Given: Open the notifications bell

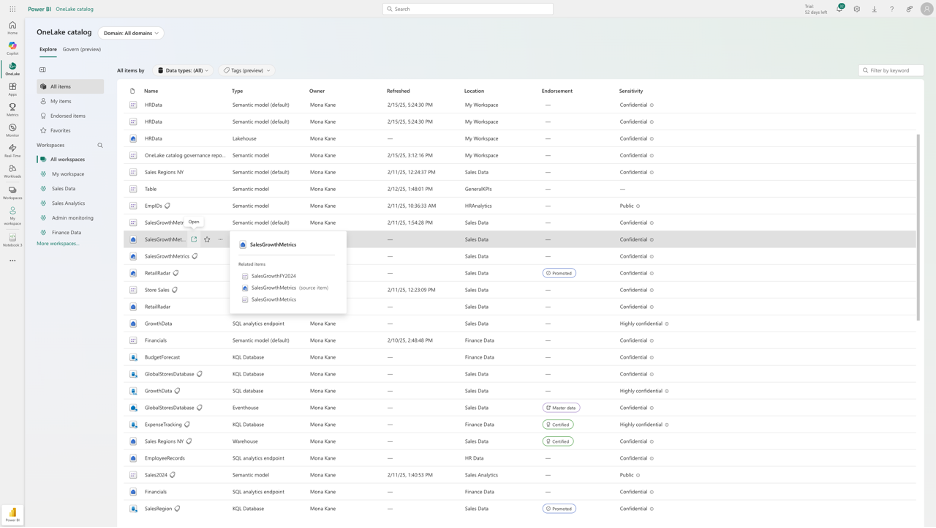Looking at the screenshot, I should point(839,9).
